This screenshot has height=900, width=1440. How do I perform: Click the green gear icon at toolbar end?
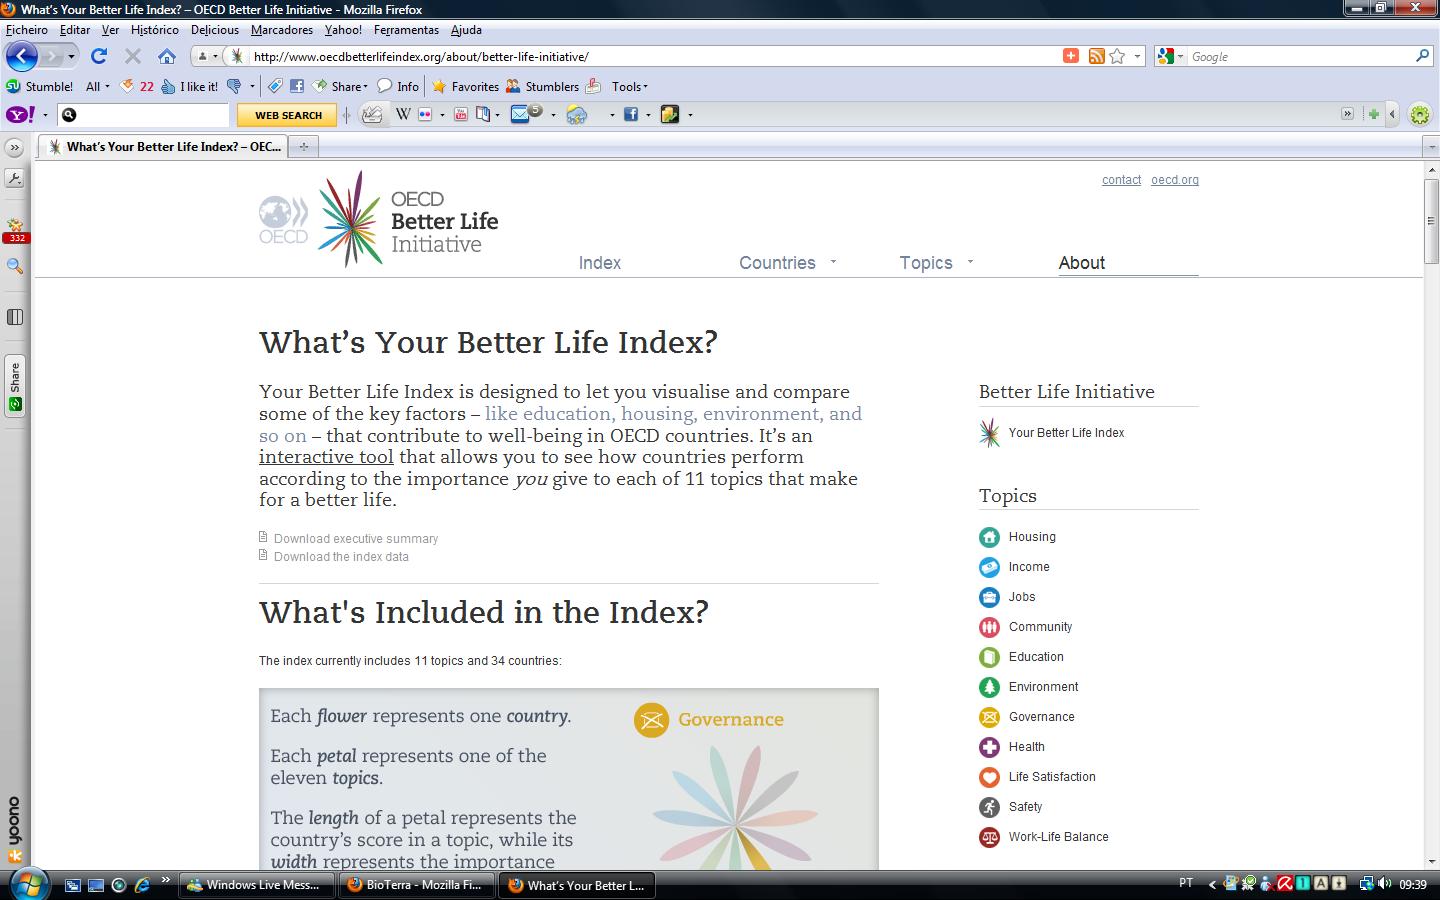pos(1419,114)
